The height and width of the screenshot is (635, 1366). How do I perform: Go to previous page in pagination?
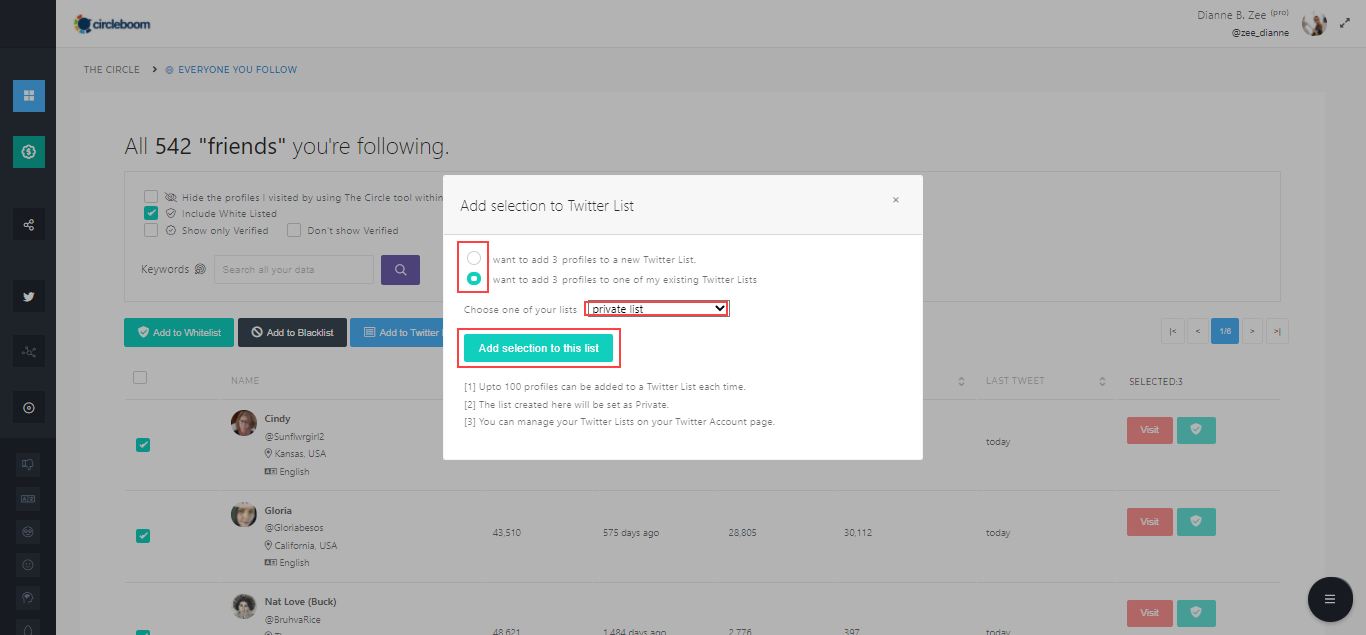click(1198, 332)
